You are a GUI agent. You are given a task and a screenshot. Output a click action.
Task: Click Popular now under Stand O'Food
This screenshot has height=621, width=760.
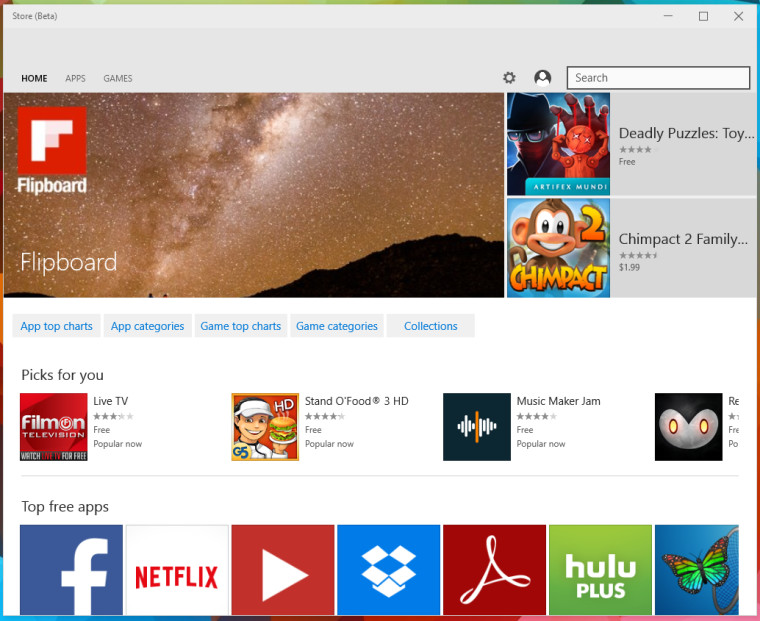point(330,444)
